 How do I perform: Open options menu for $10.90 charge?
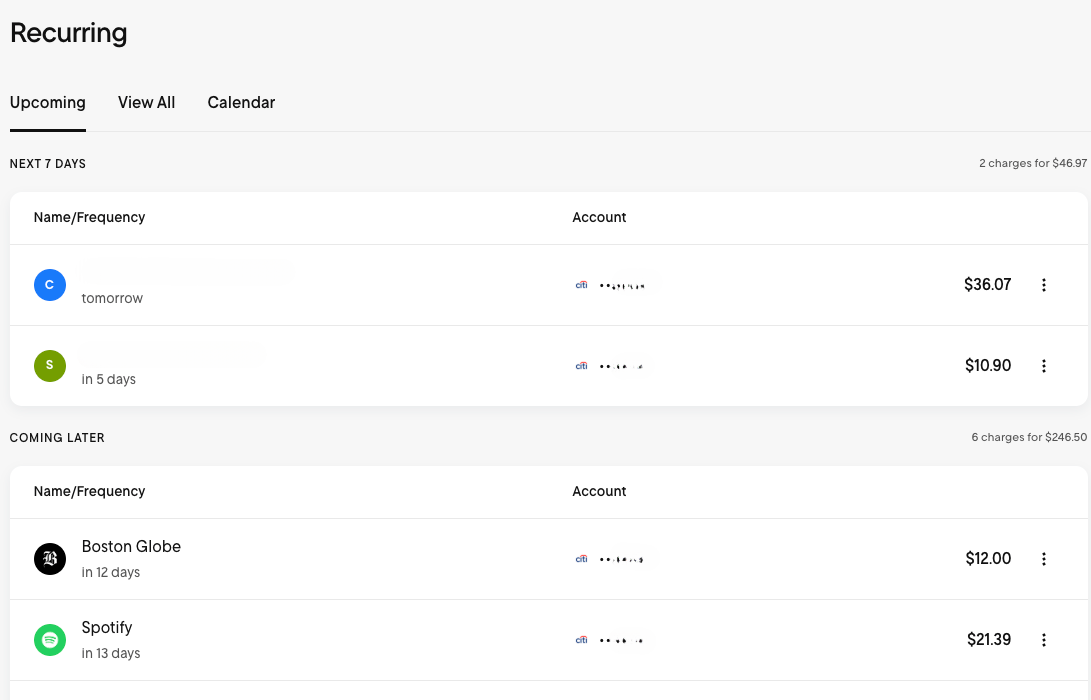[1044, 366]
